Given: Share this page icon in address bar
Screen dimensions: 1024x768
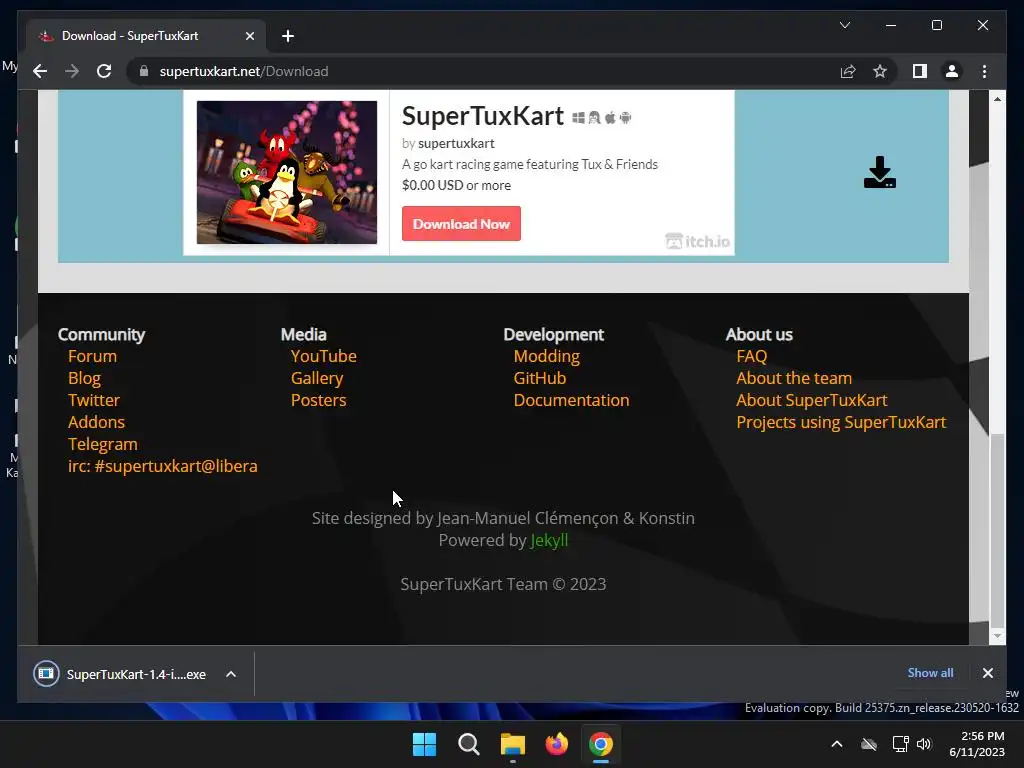Looking at the screenshot, I should pos(848,71).
